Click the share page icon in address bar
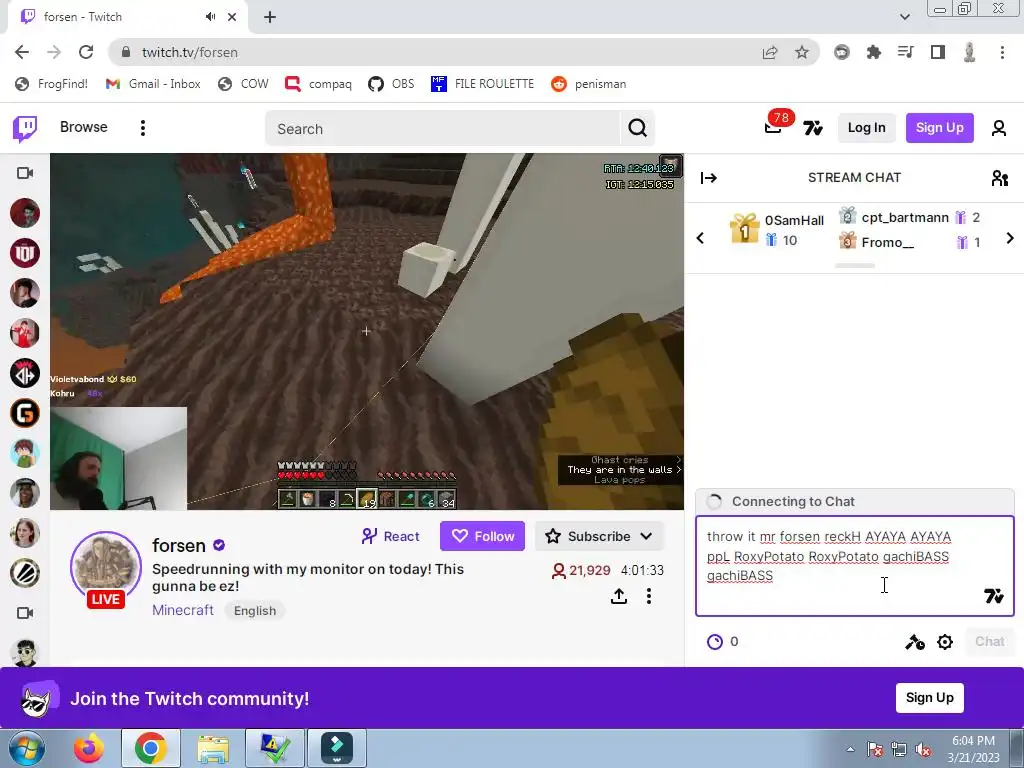1024x768 pixels. (x=770, y=52)
